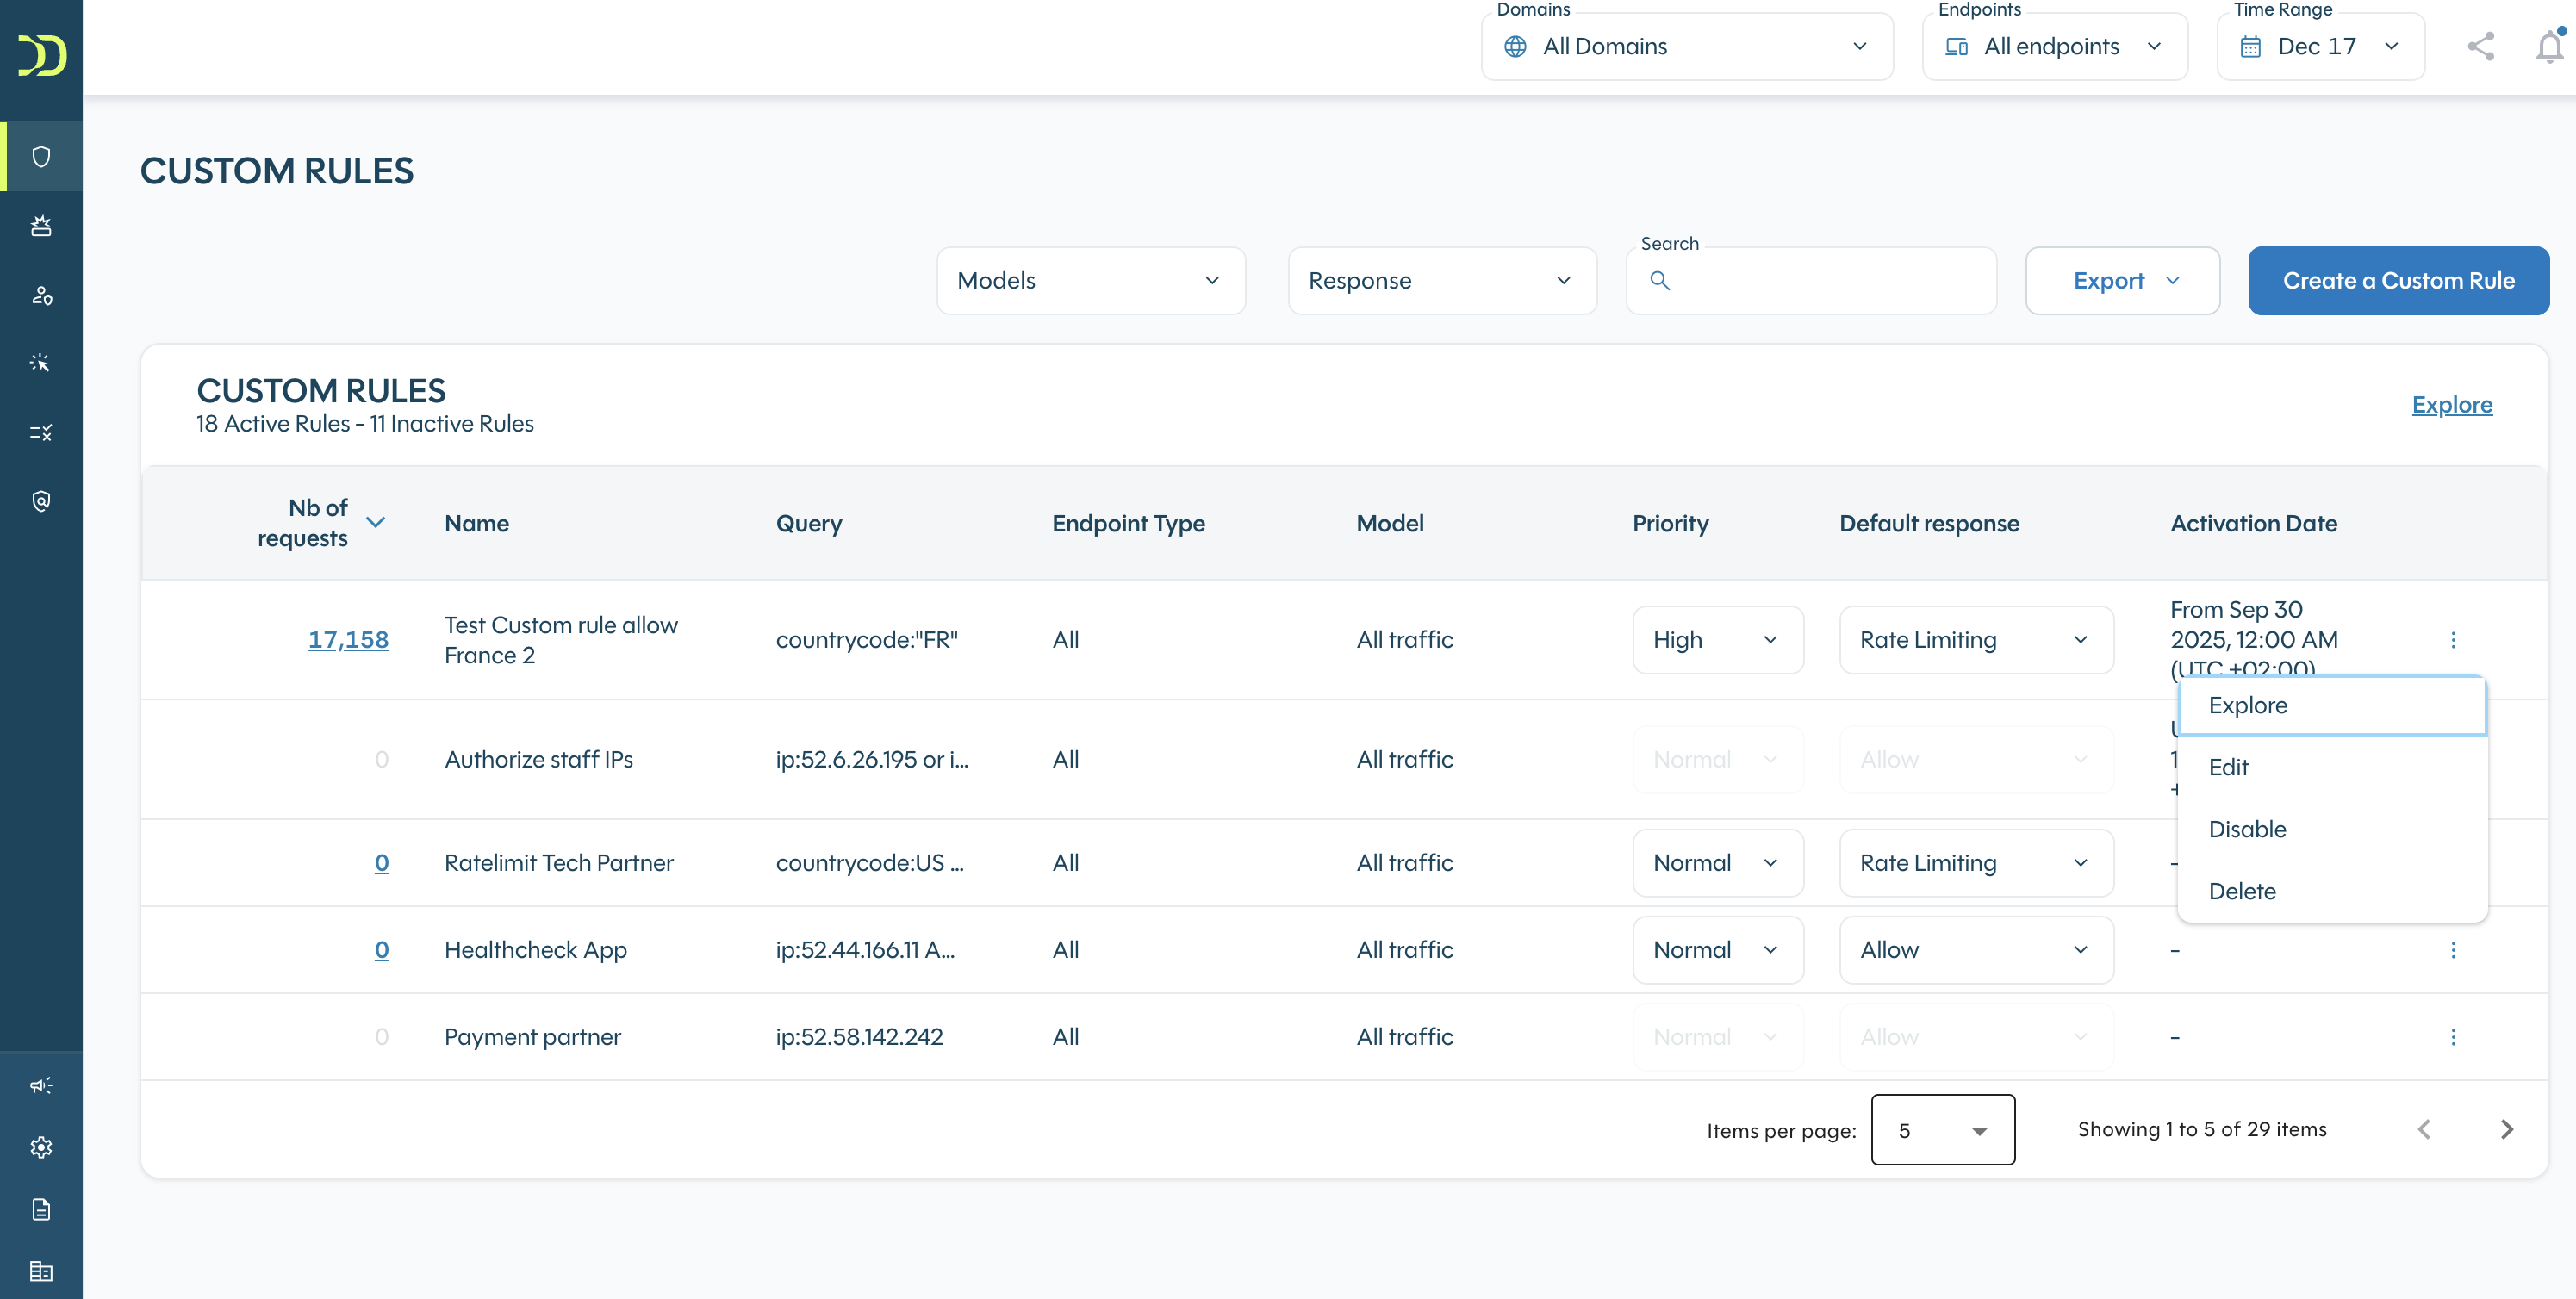Click the three-dot menu for Healthcheck App
Image resolution: width=2576 pixels, height=1299 pixels.
pyautogui.click(x=2452, y=949)
